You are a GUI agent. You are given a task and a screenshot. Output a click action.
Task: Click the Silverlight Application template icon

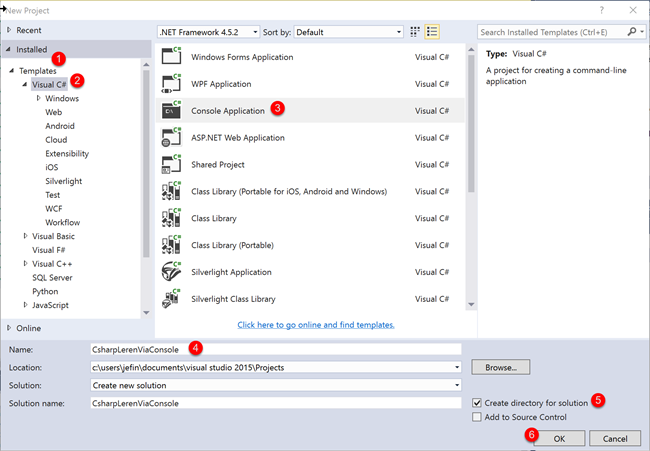click(x=171, y=272)
